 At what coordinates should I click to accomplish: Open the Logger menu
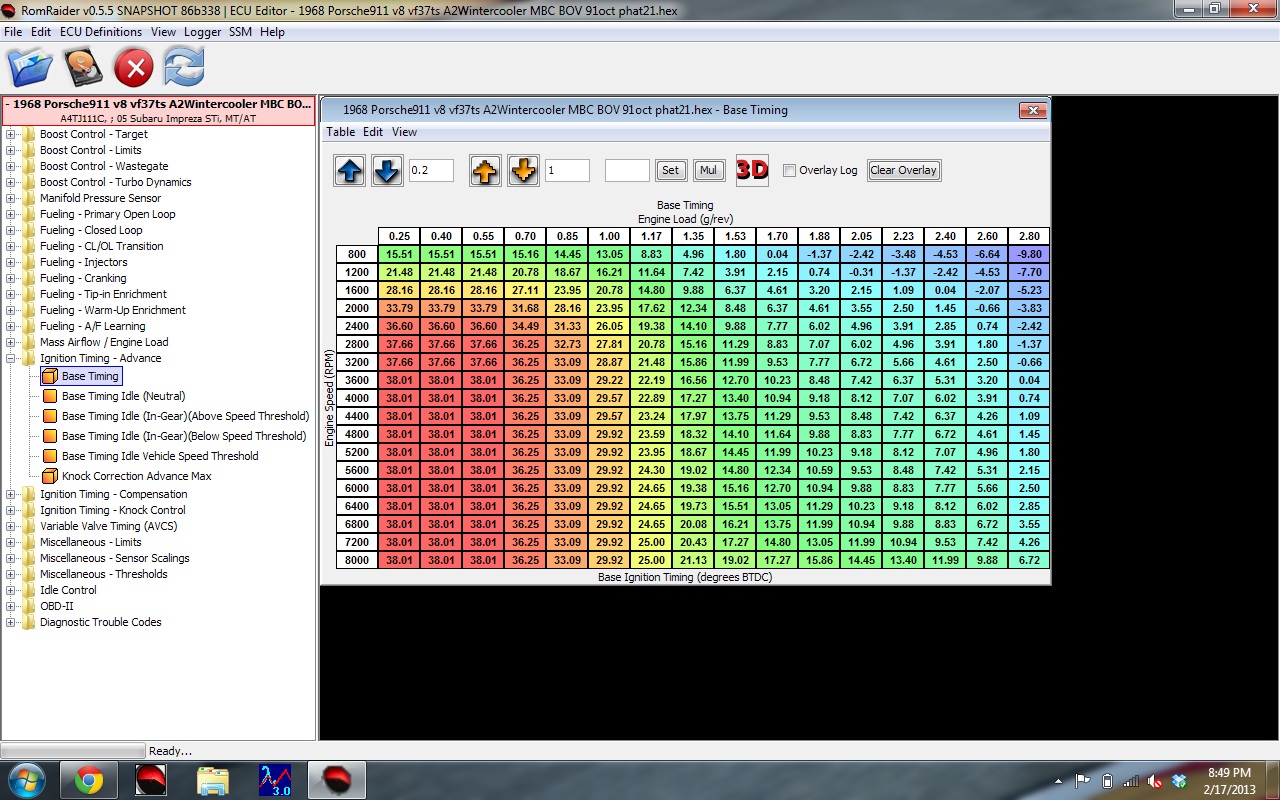[x=203, y=32]
